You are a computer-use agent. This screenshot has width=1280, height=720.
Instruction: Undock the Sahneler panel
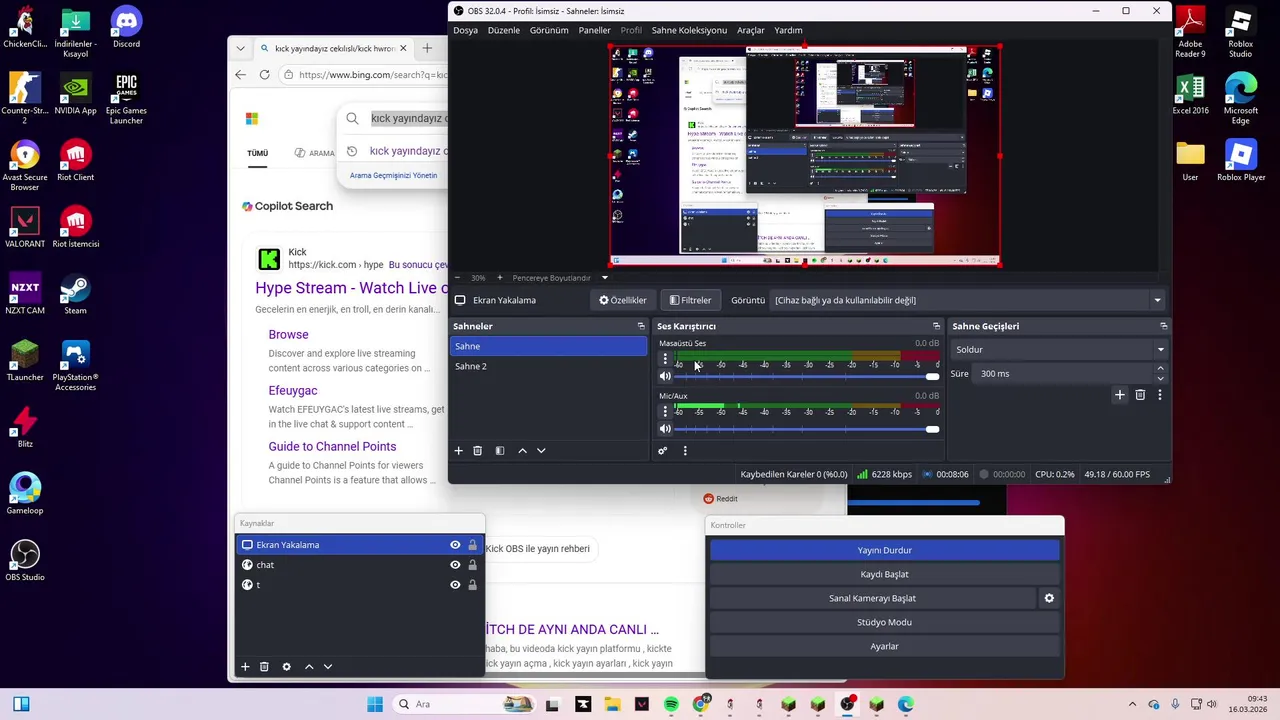pos(641,326)
